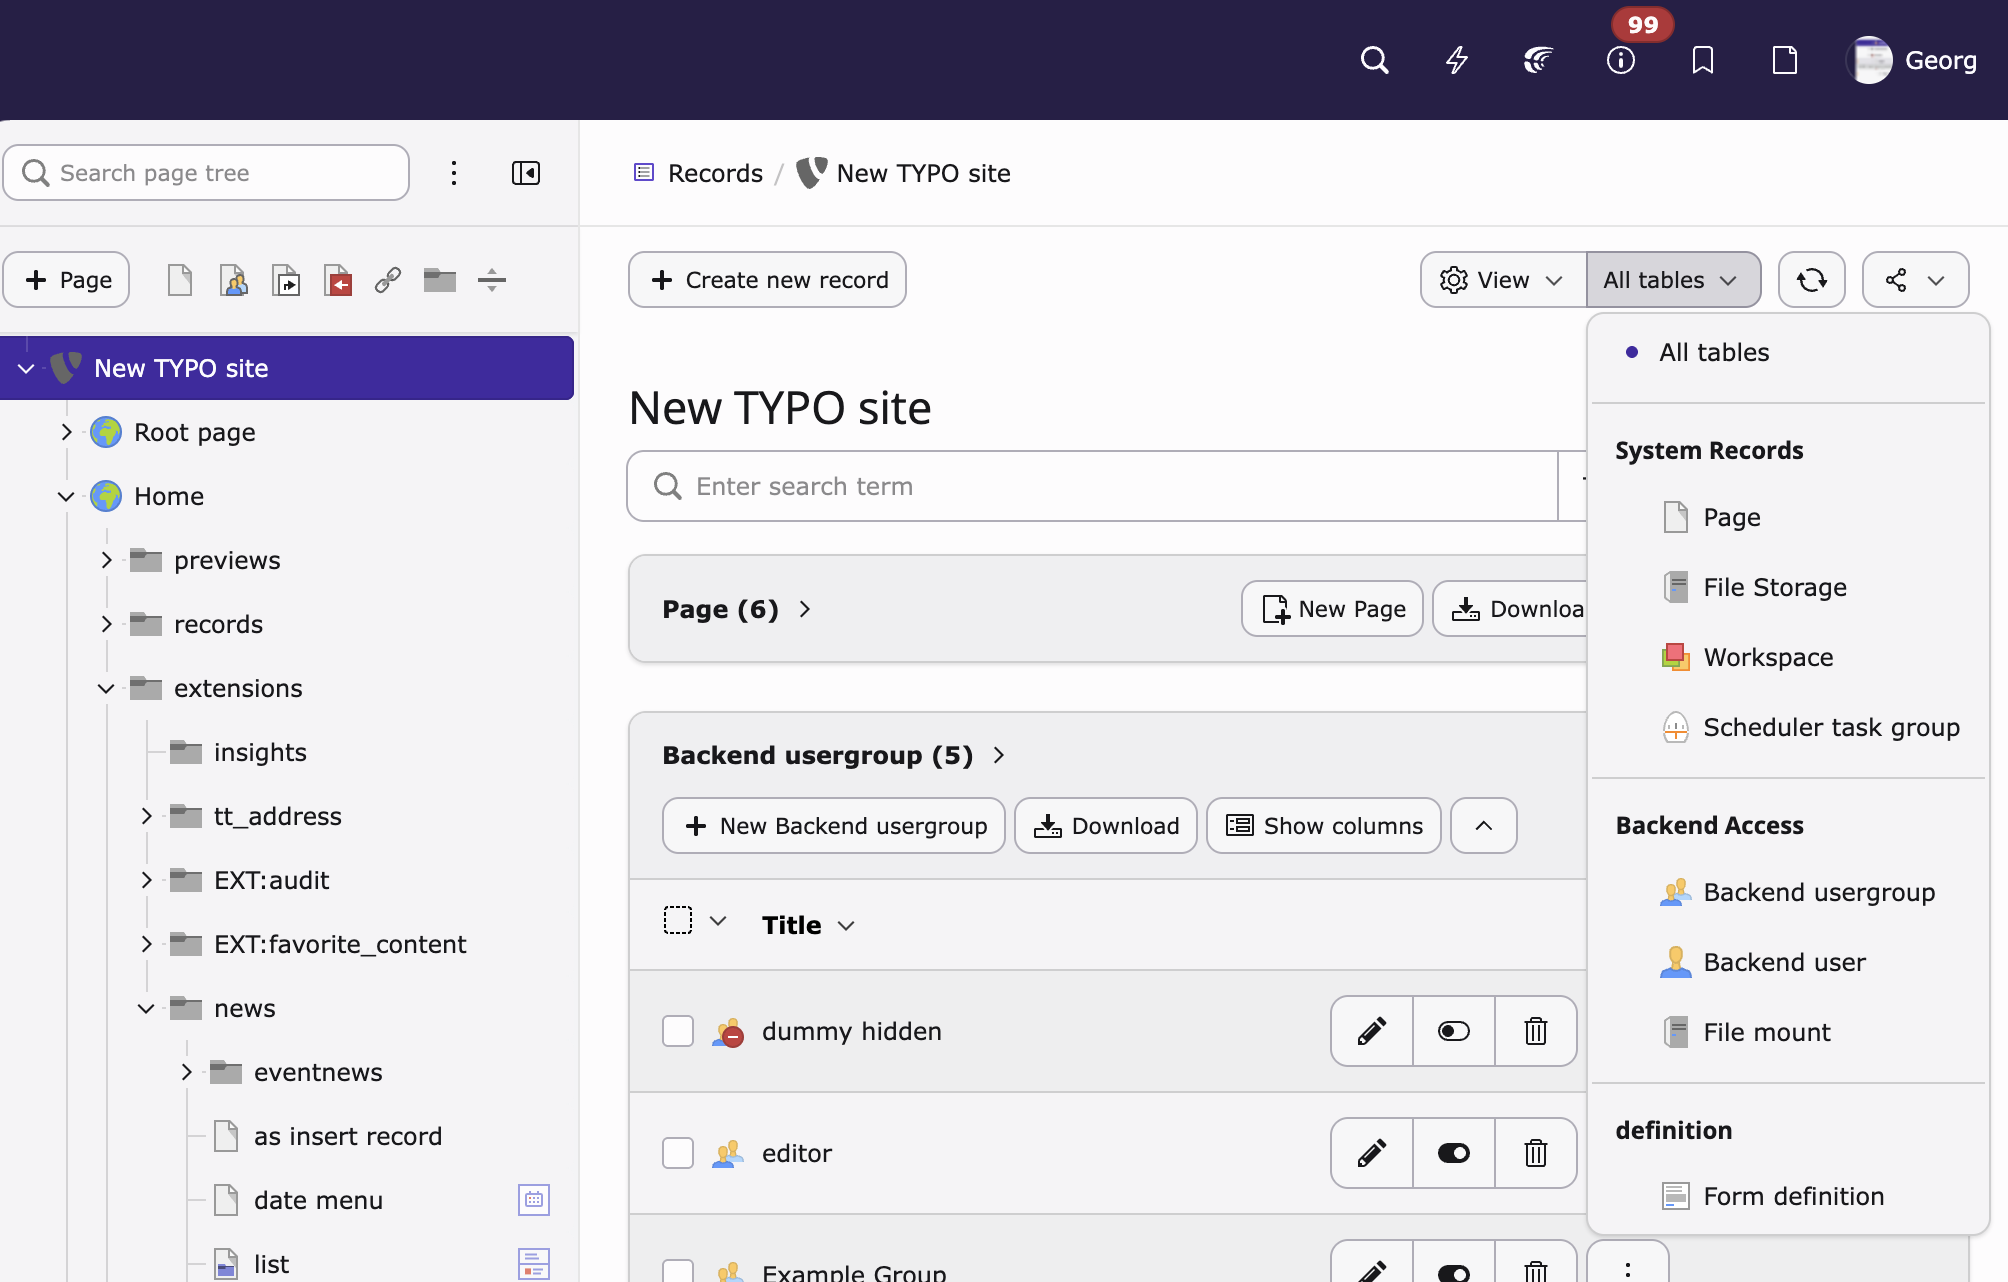Screen dimensions: 2008x1282
Task: Click the Show columns button
Action: tap(1324, 826)
